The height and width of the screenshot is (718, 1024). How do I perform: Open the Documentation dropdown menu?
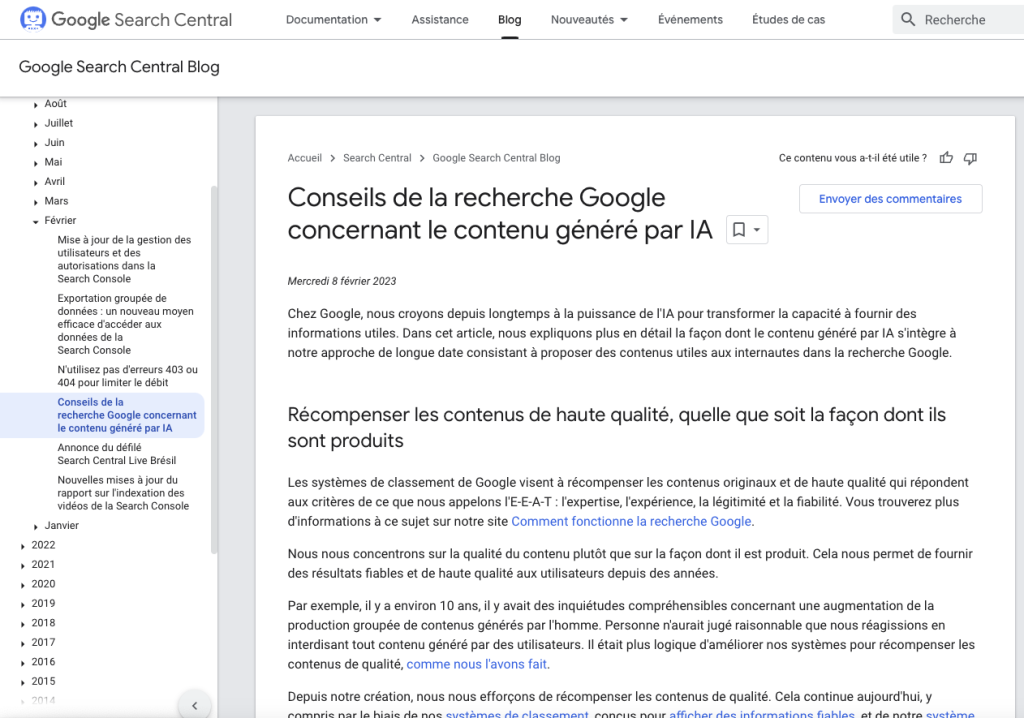pyautogui.click(x=333, y=20)
